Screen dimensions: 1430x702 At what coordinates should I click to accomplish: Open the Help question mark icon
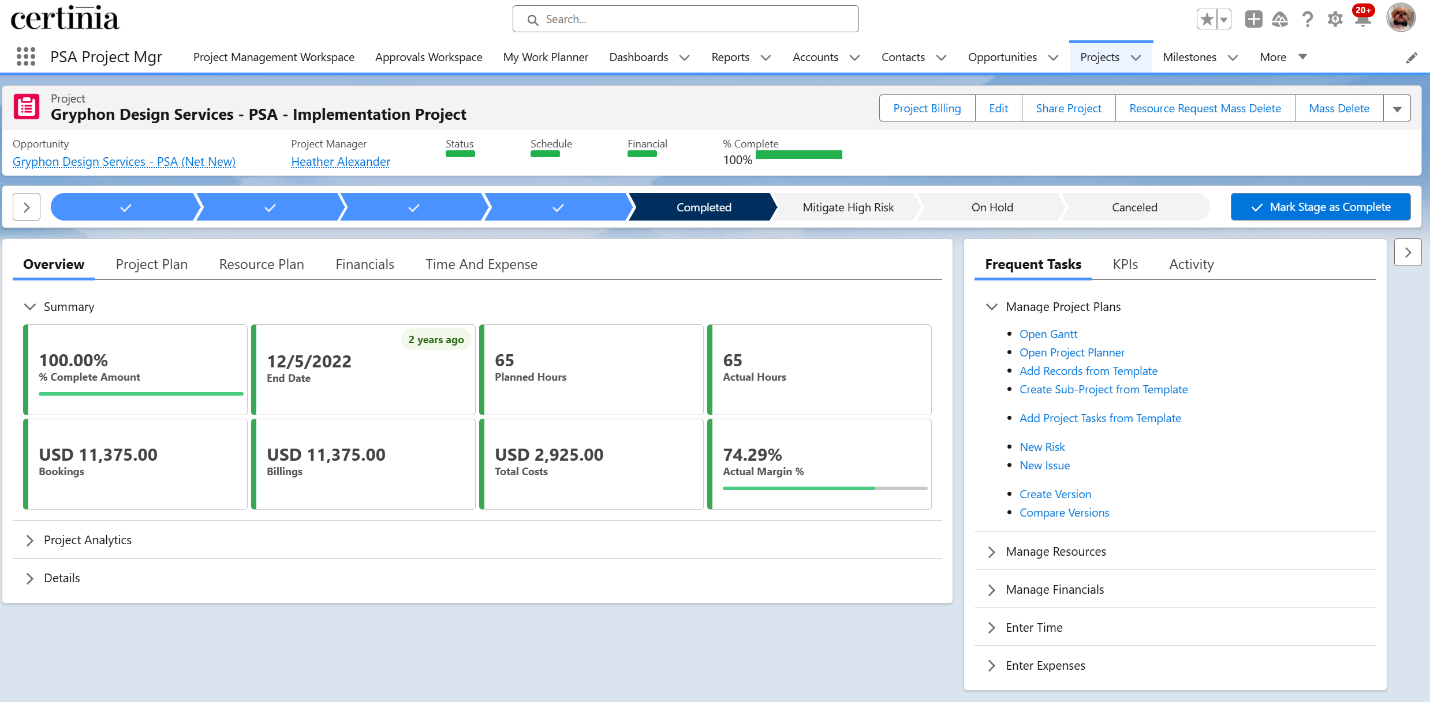tap(1308, 19)
